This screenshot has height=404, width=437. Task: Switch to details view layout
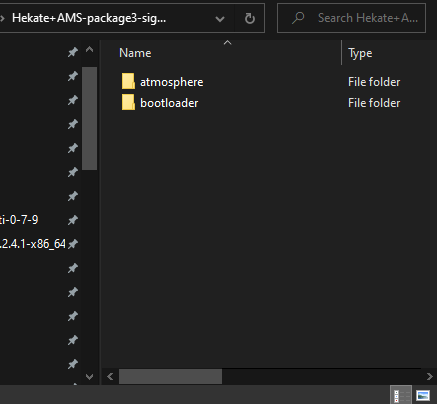(401, 396)
